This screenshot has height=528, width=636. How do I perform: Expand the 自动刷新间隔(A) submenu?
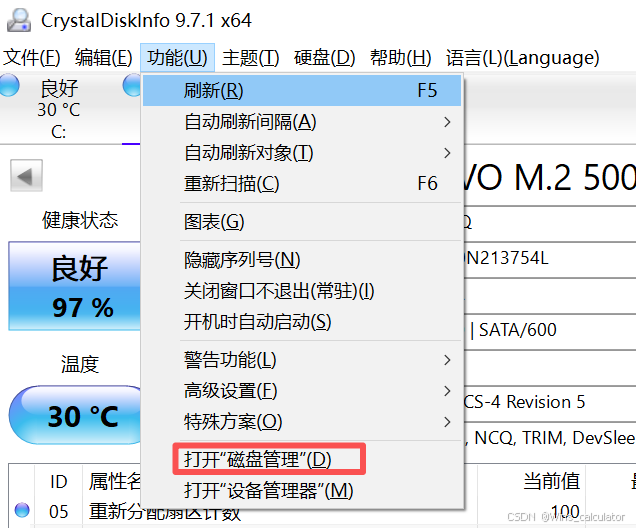(302, 122)
